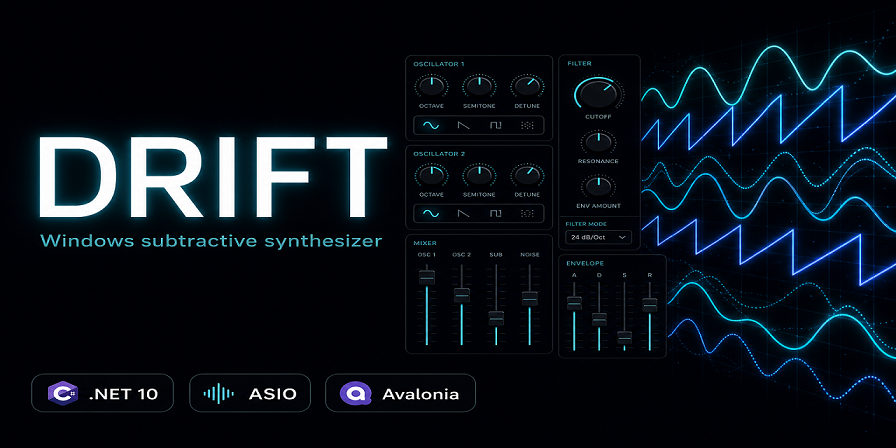Click the Oscillator 1 Octave knob
Image resolution: width=896 pixels, height=448 pixels.
[x=431, y=86]
